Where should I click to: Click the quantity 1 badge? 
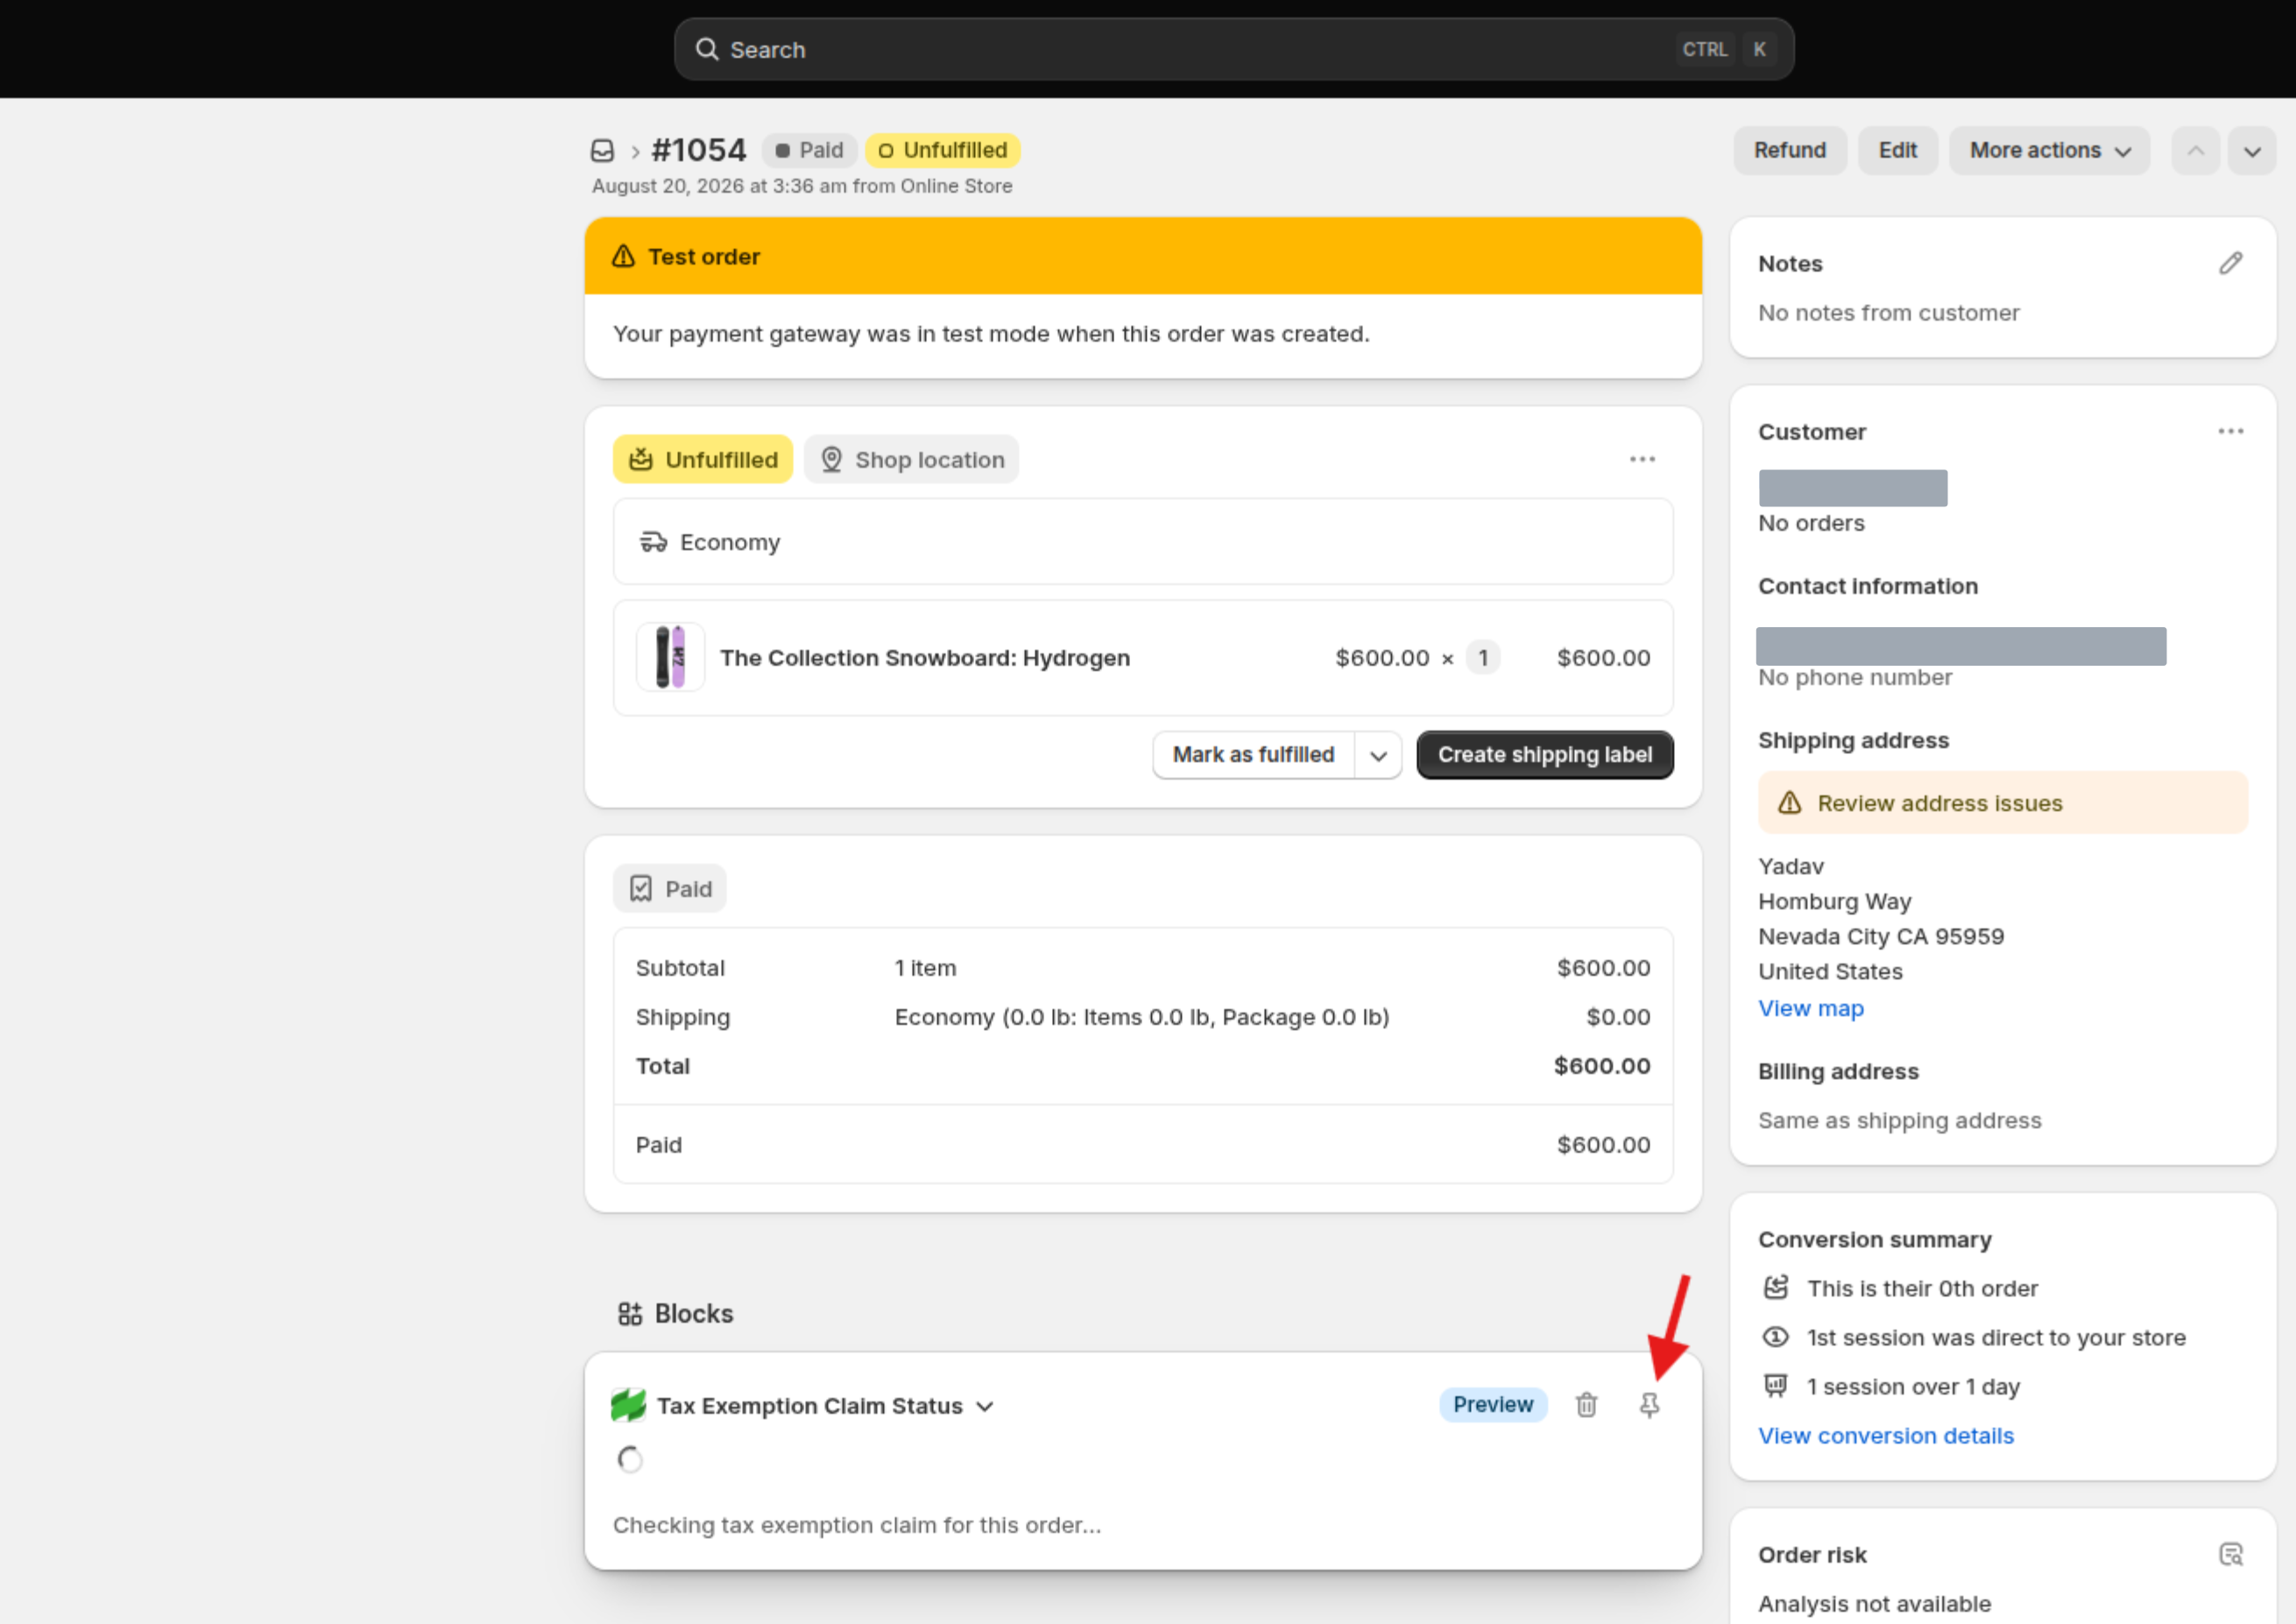1482,658
